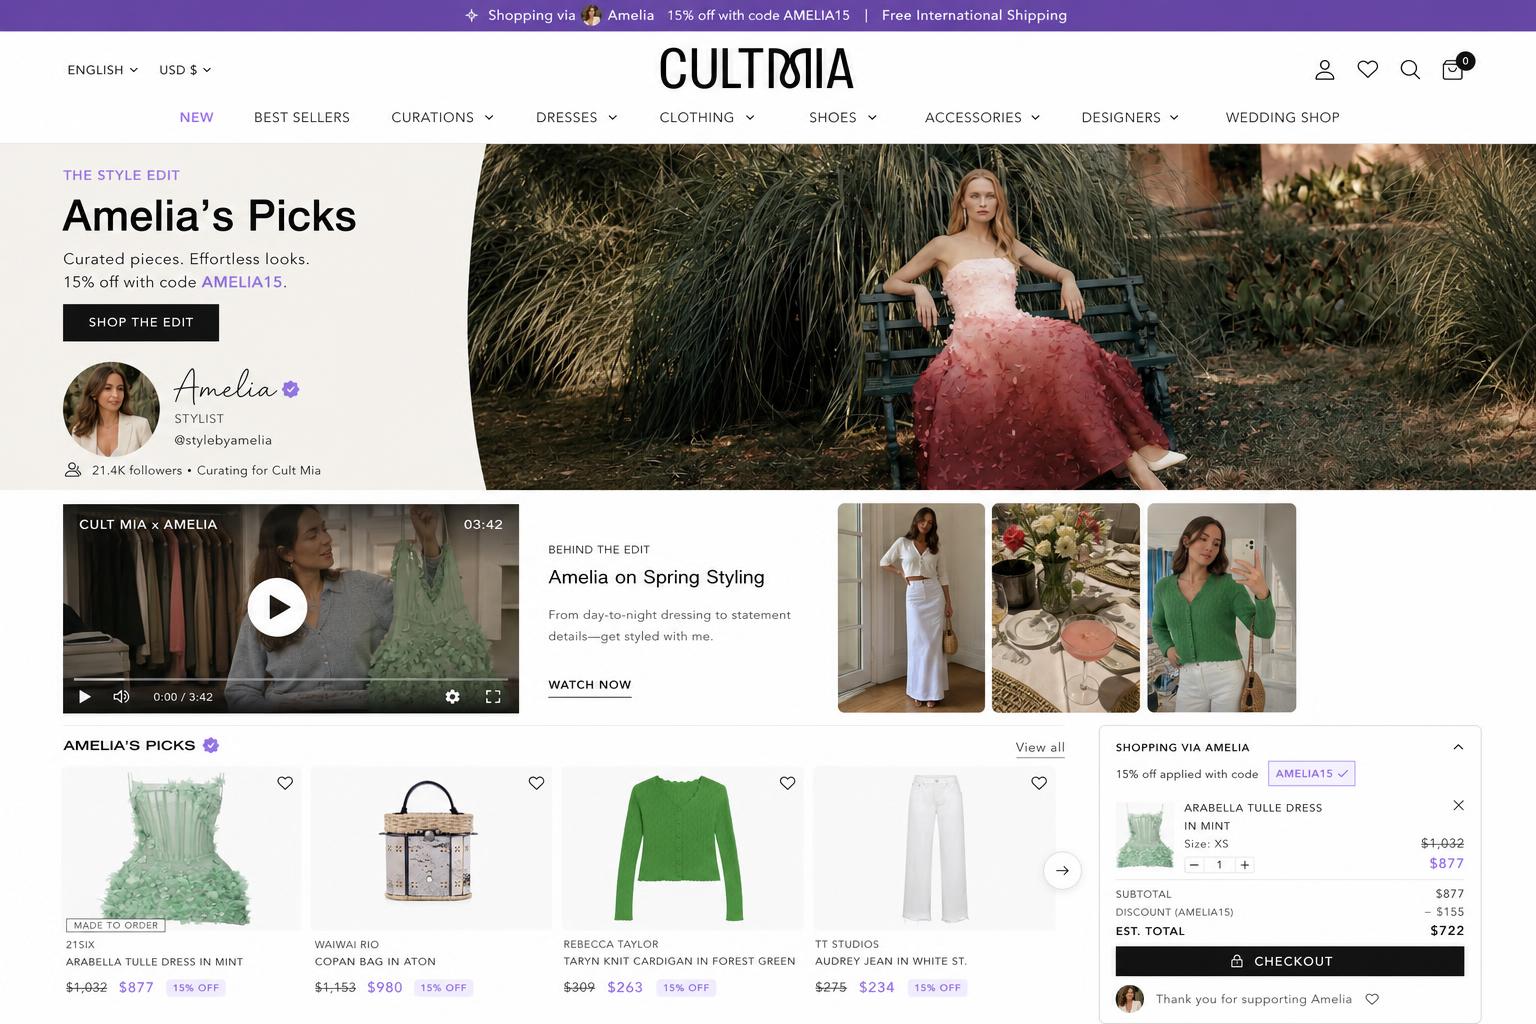Favorite the Taryn Knit Cardigan

787,783
